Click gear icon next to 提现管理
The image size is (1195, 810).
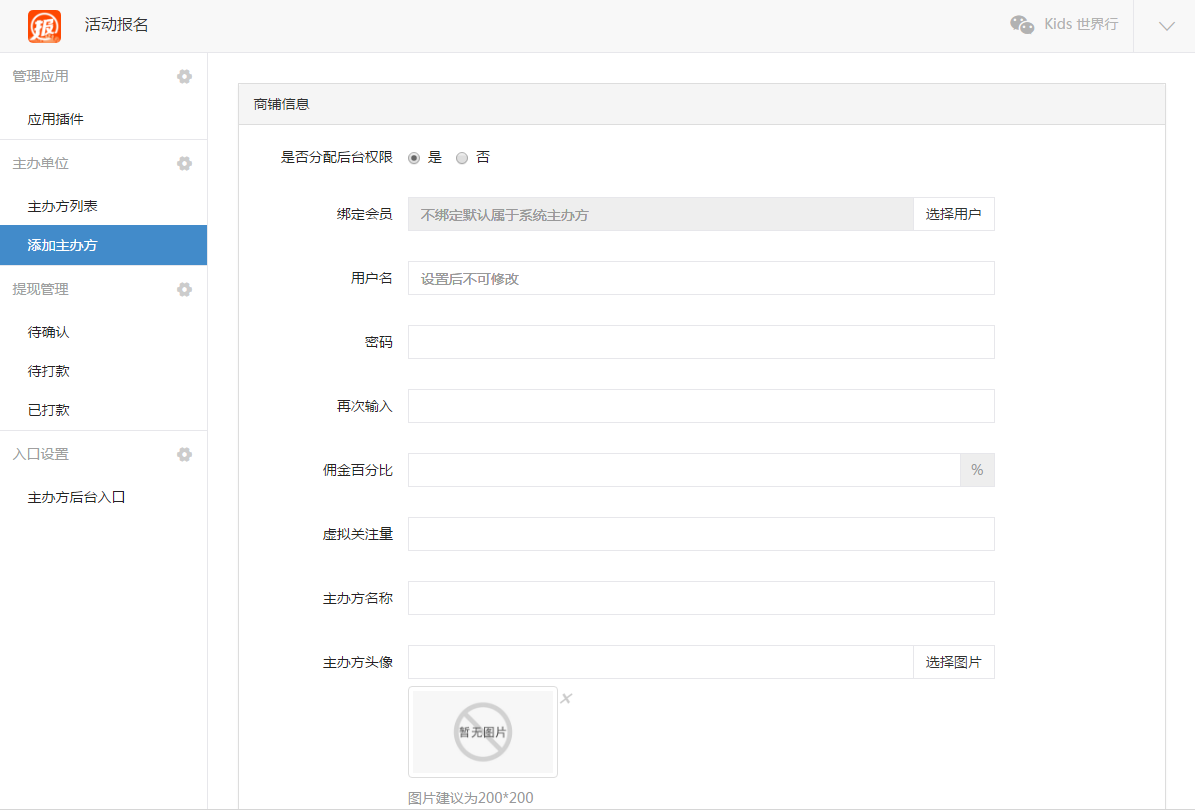click(184, 290)
